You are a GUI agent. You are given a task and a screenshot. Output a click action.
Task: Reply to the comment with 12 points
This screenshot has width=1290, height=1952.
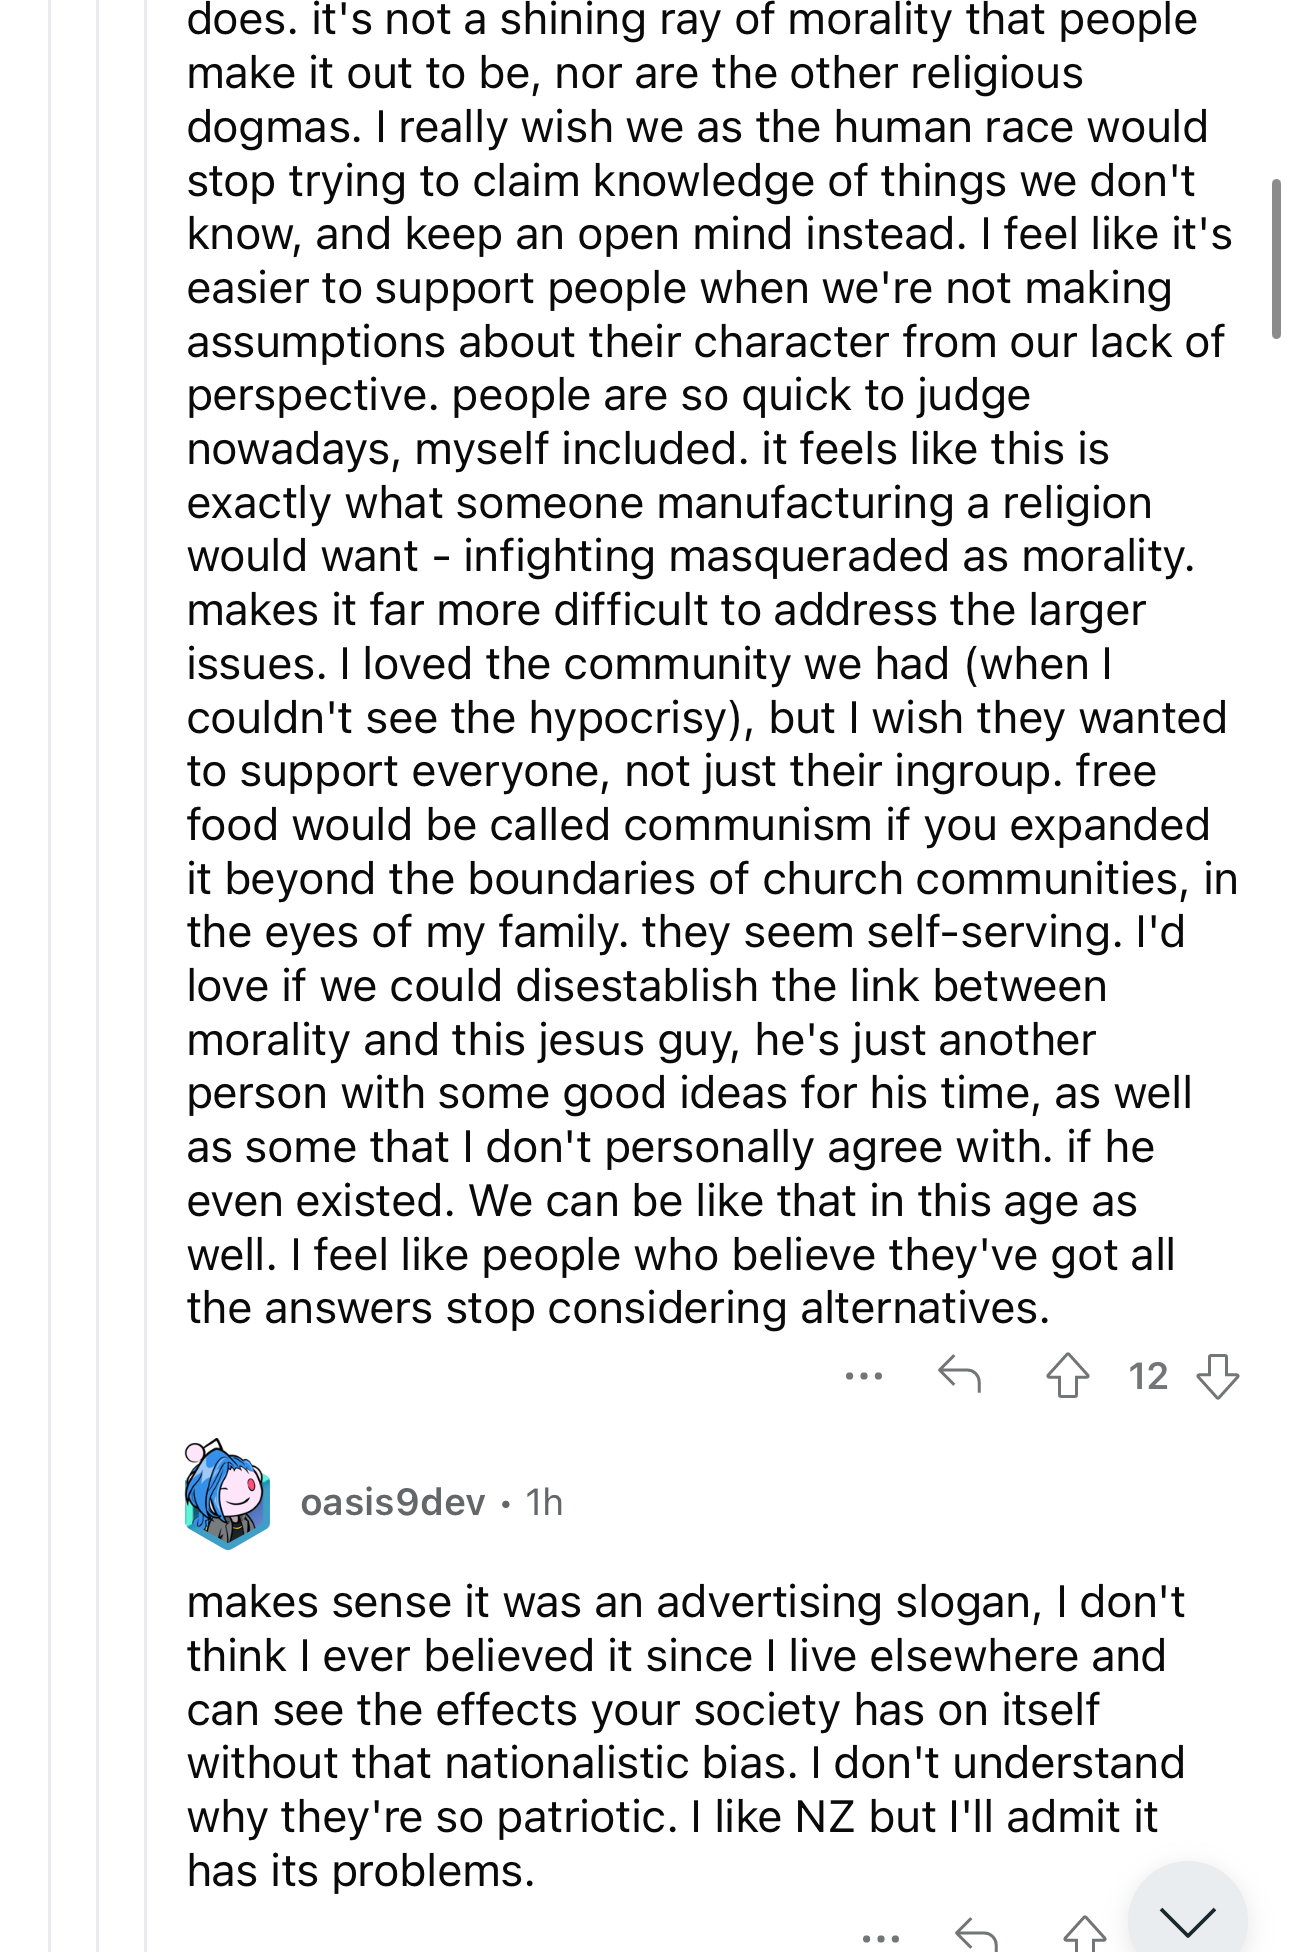960,1374
